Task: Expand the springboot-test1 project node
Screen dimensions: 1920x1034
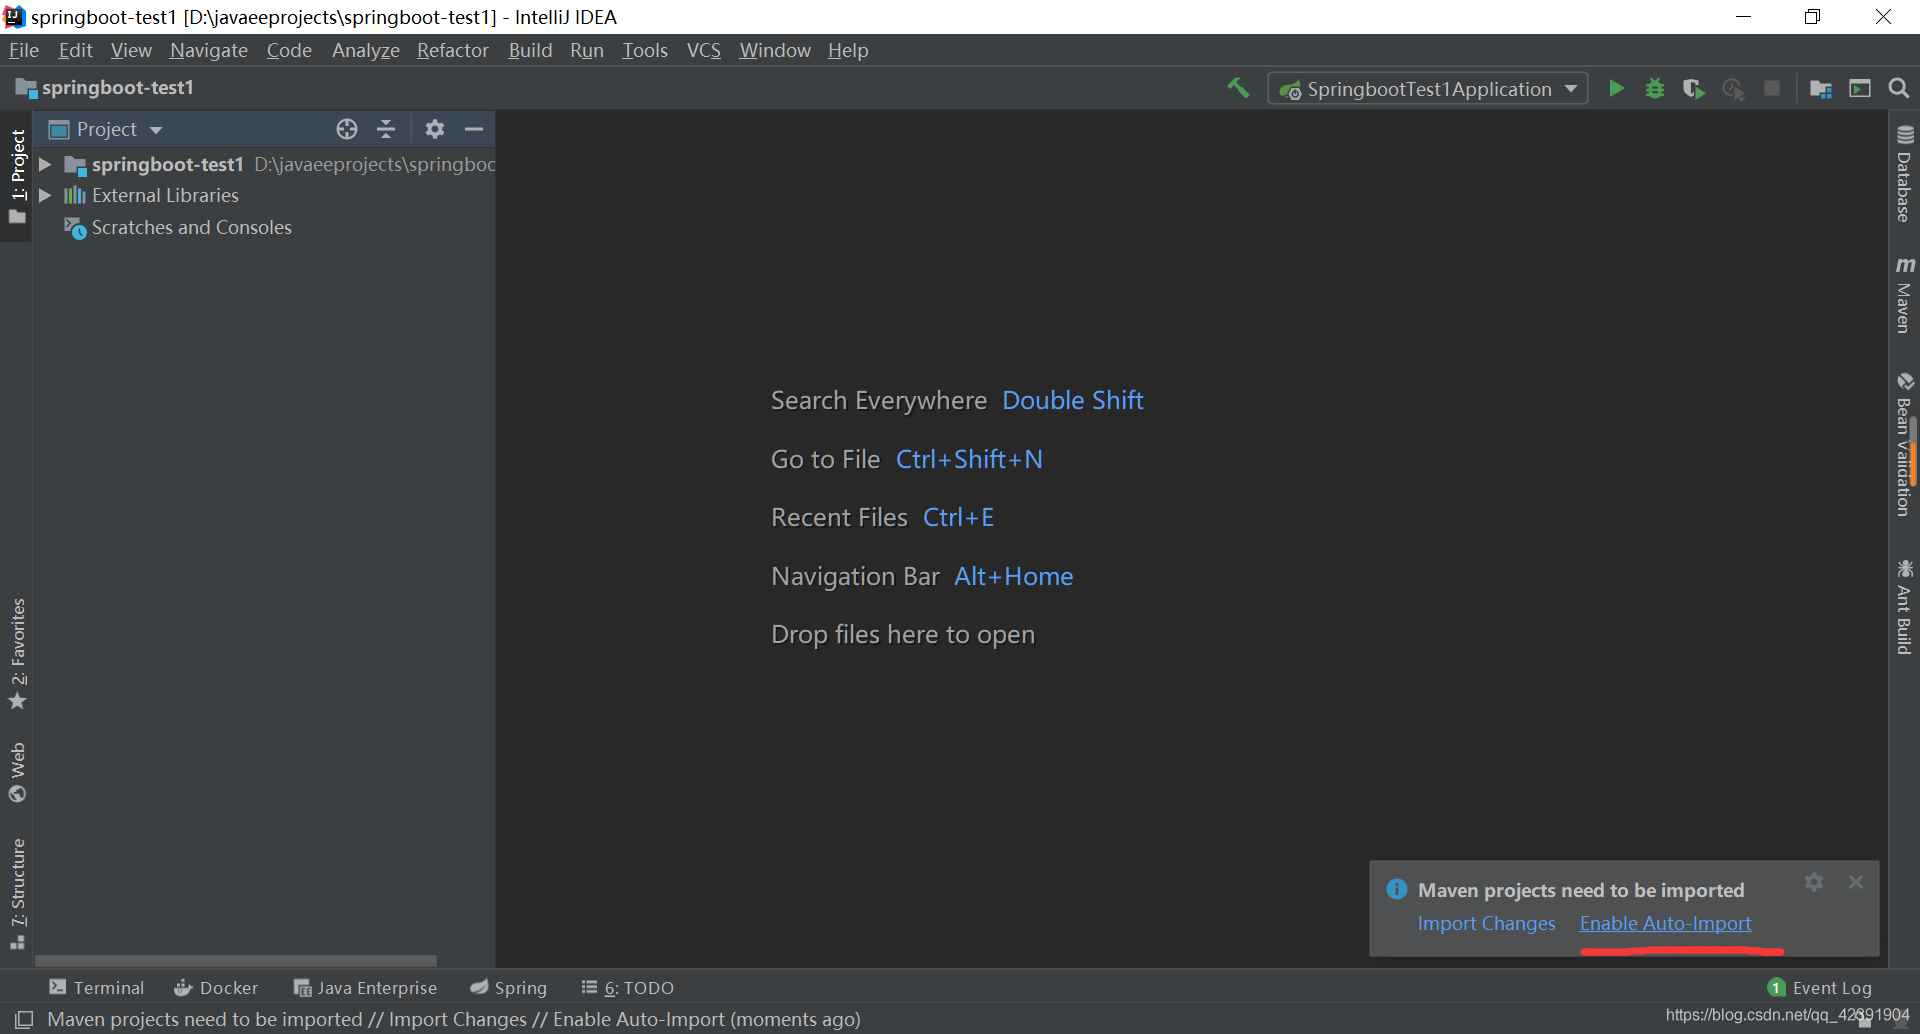Action: tap(45, 164)
